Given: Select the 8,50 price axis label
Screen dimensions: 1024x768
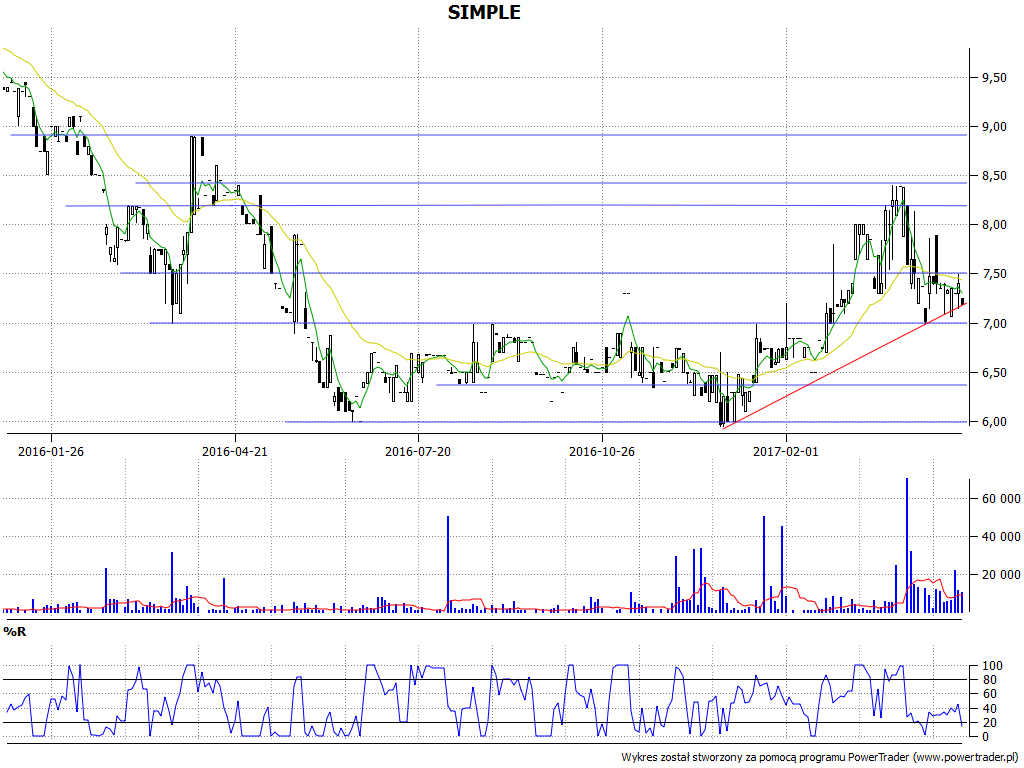Looking at the screenshot, I should click(994, 176).
